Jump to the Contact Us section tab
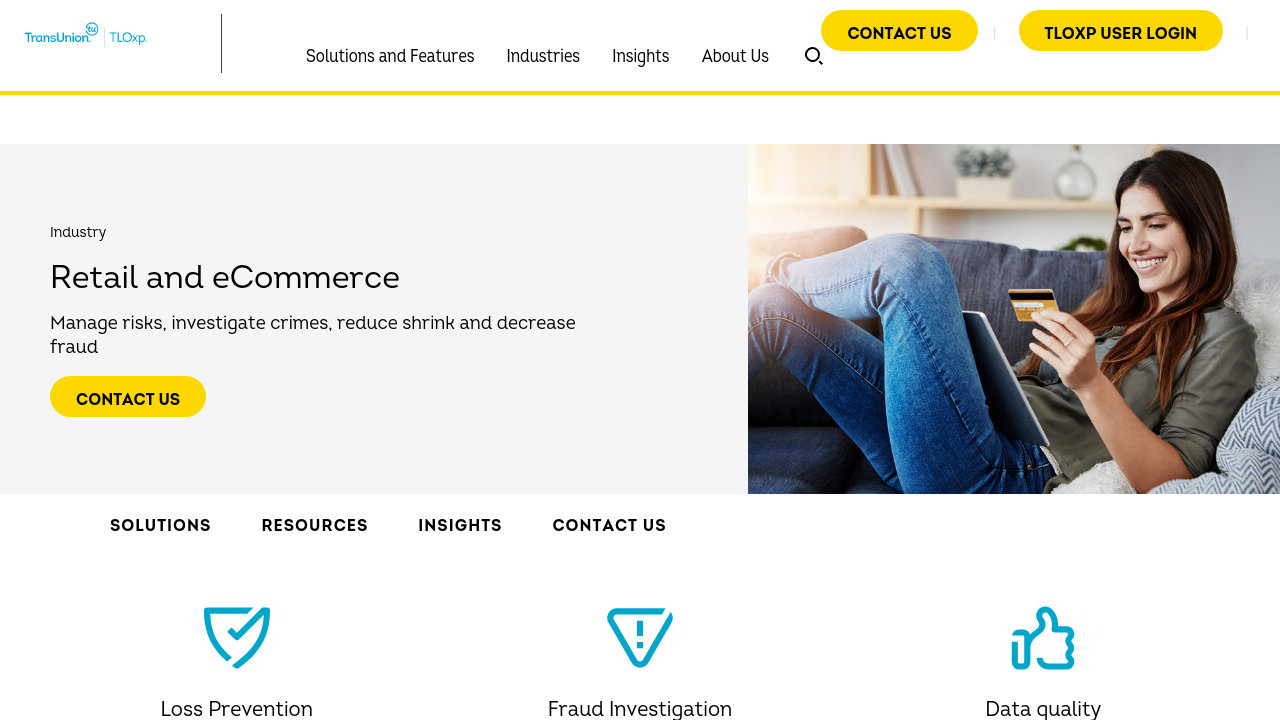Screen dimensions: 1280x720 (x=609, y=525)
